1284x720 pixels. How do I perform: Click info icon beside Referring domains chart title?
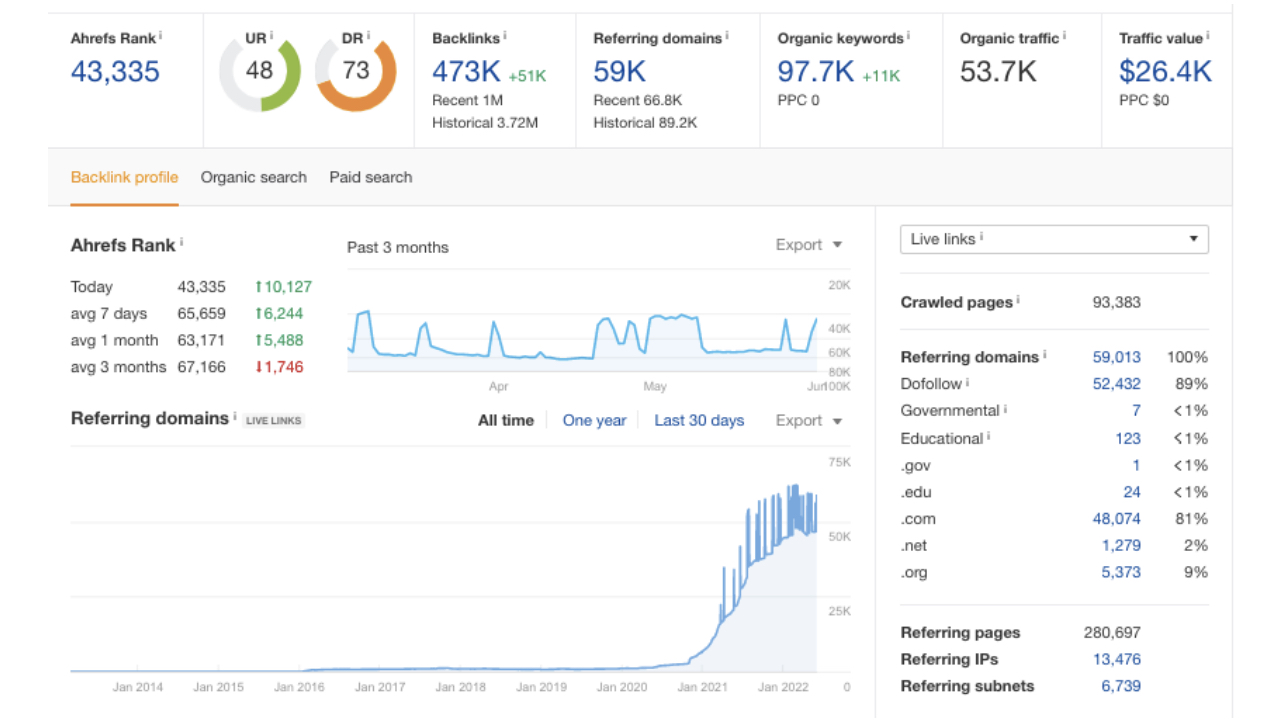tap(236, 416)
